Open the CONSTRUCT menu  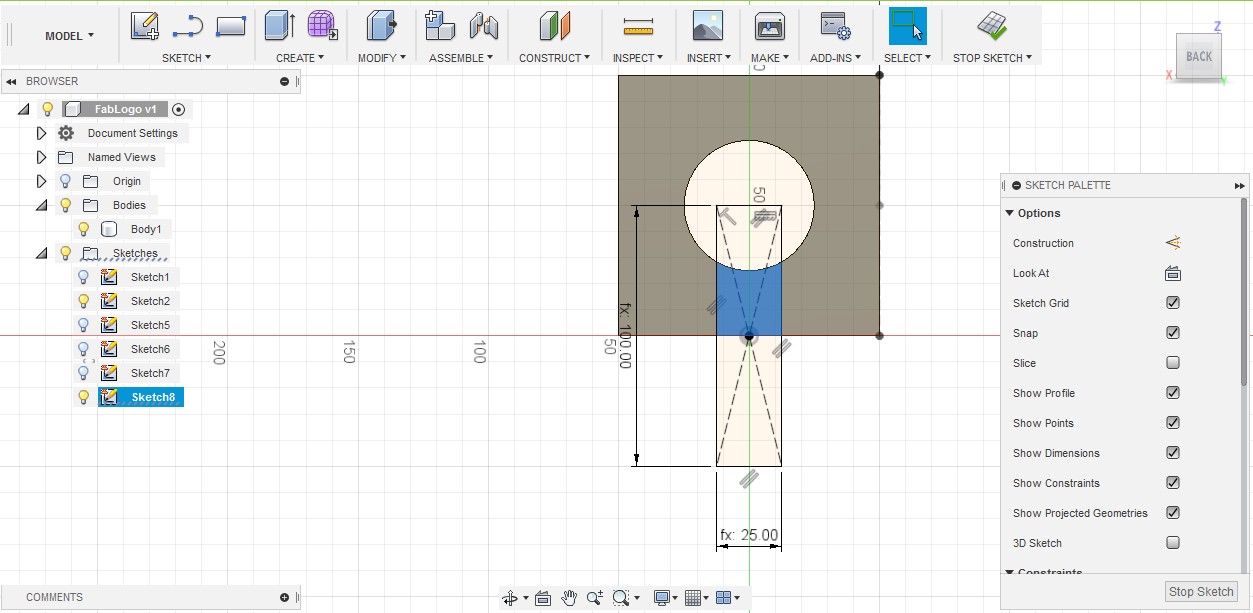[554, 58]
